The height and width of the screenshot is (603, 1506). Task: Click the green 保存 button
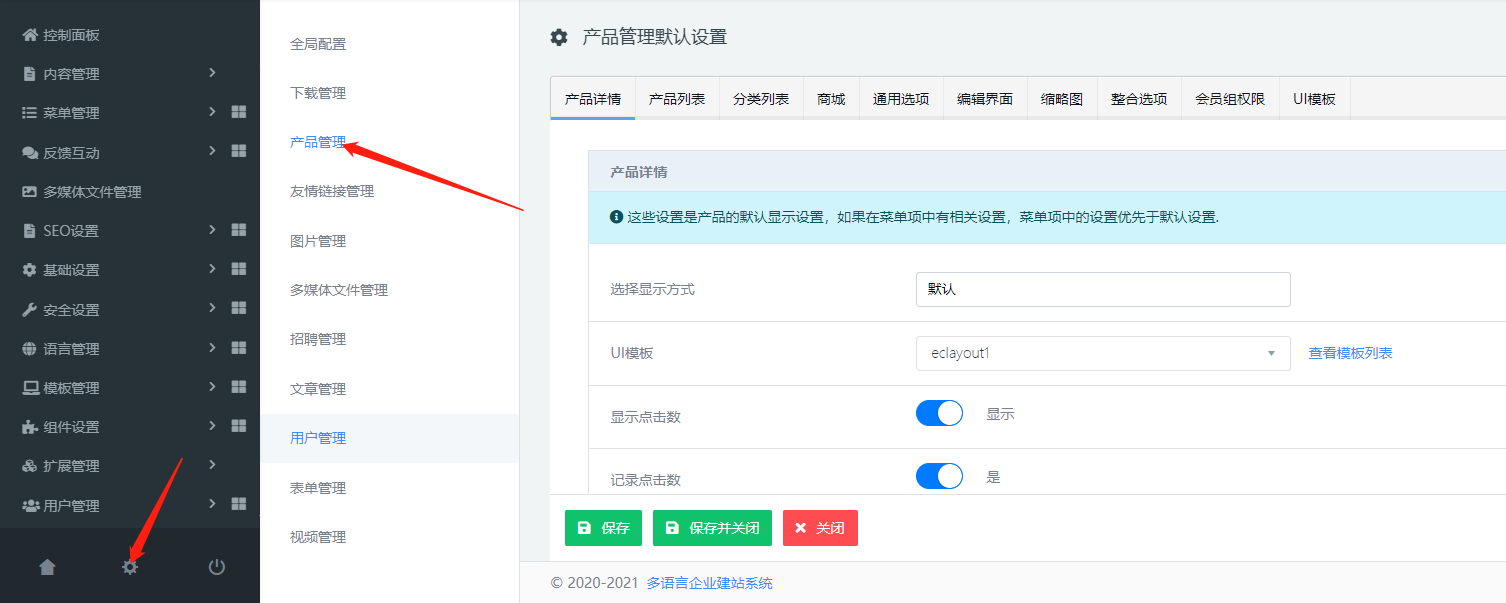pos(603,528)
